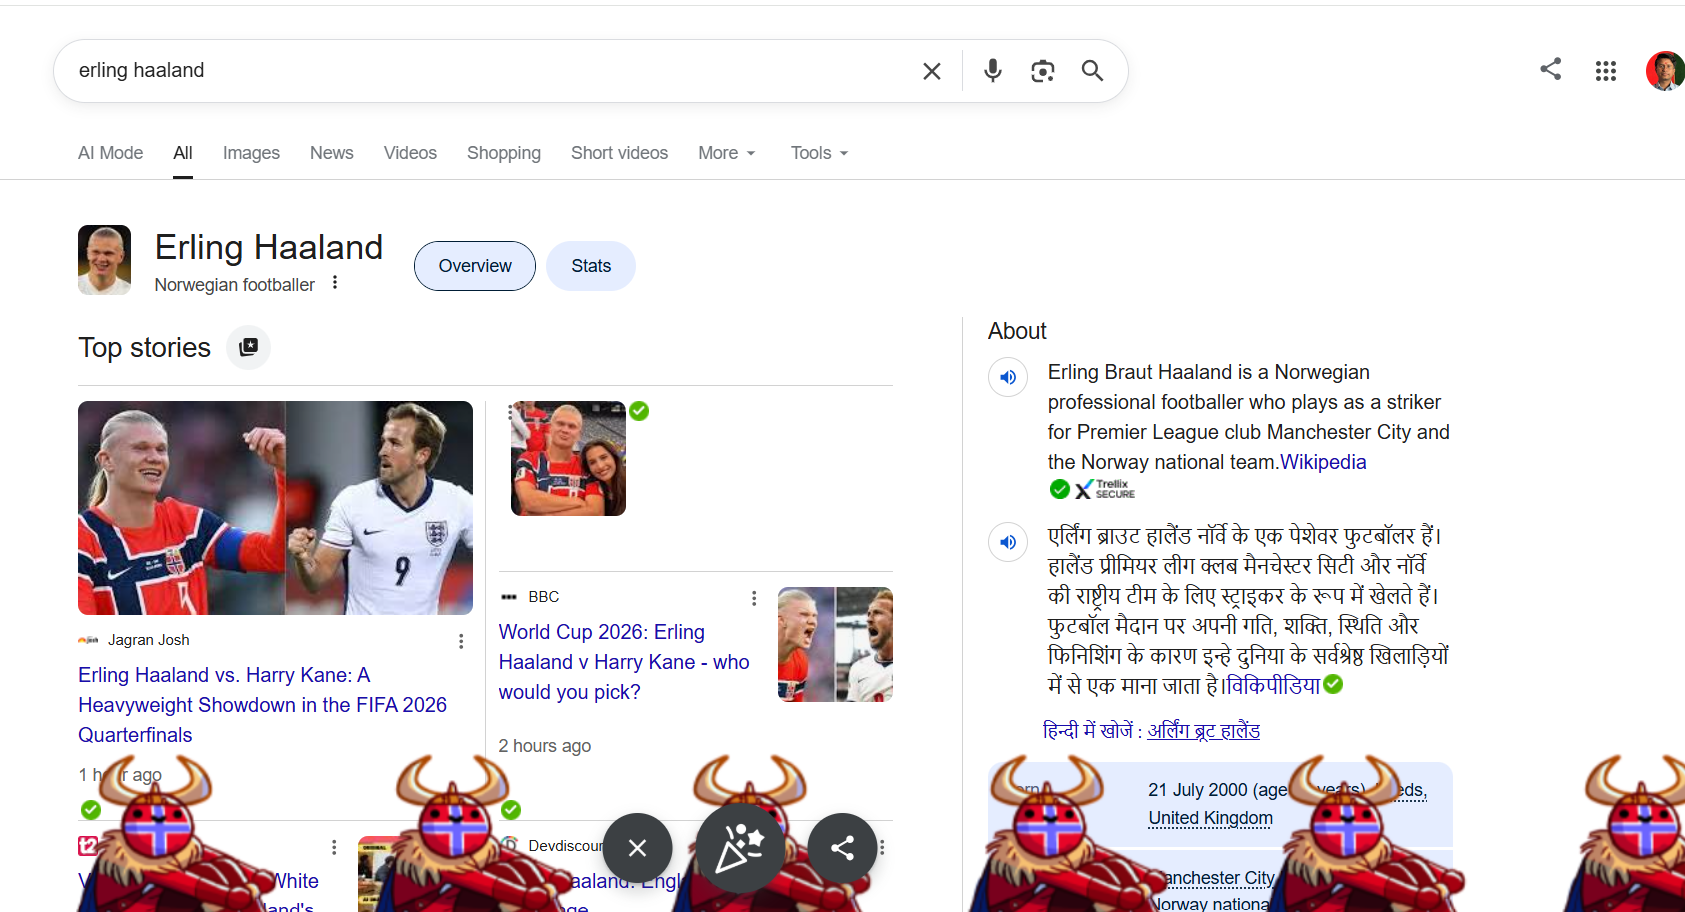Screen dimensions: 1685x912
Task: Expand the More search categories dropdown
Action: pyautogui.click(x=727, y=153)
